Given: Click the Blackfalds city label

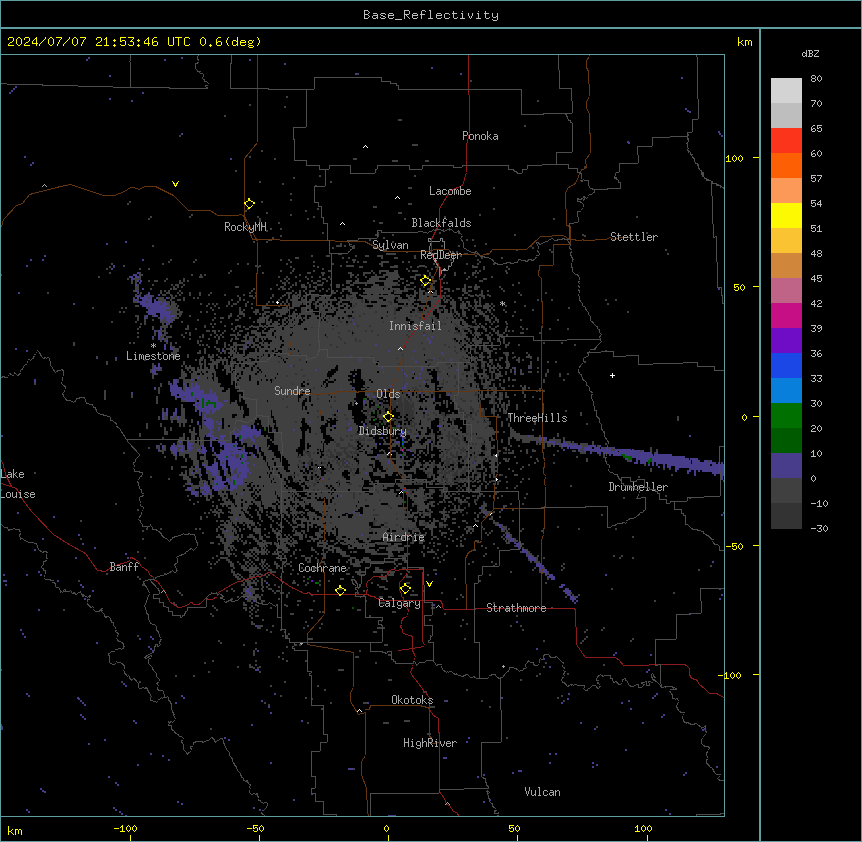Looking at the screenshot, I should [441, 223].
